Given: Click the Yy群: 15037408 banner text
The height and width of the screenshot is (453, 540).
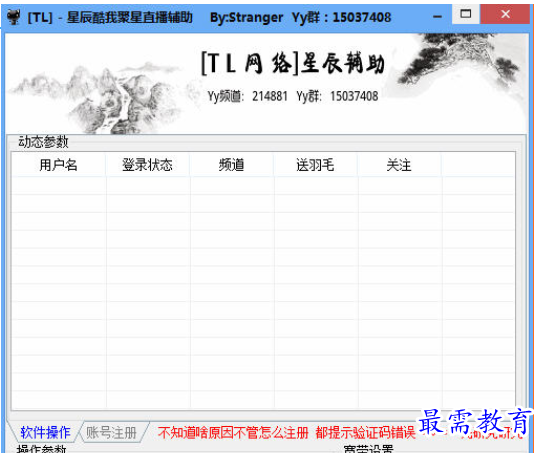Looking at the screenshot, I should pyautogui.click(x=337, y=96).
